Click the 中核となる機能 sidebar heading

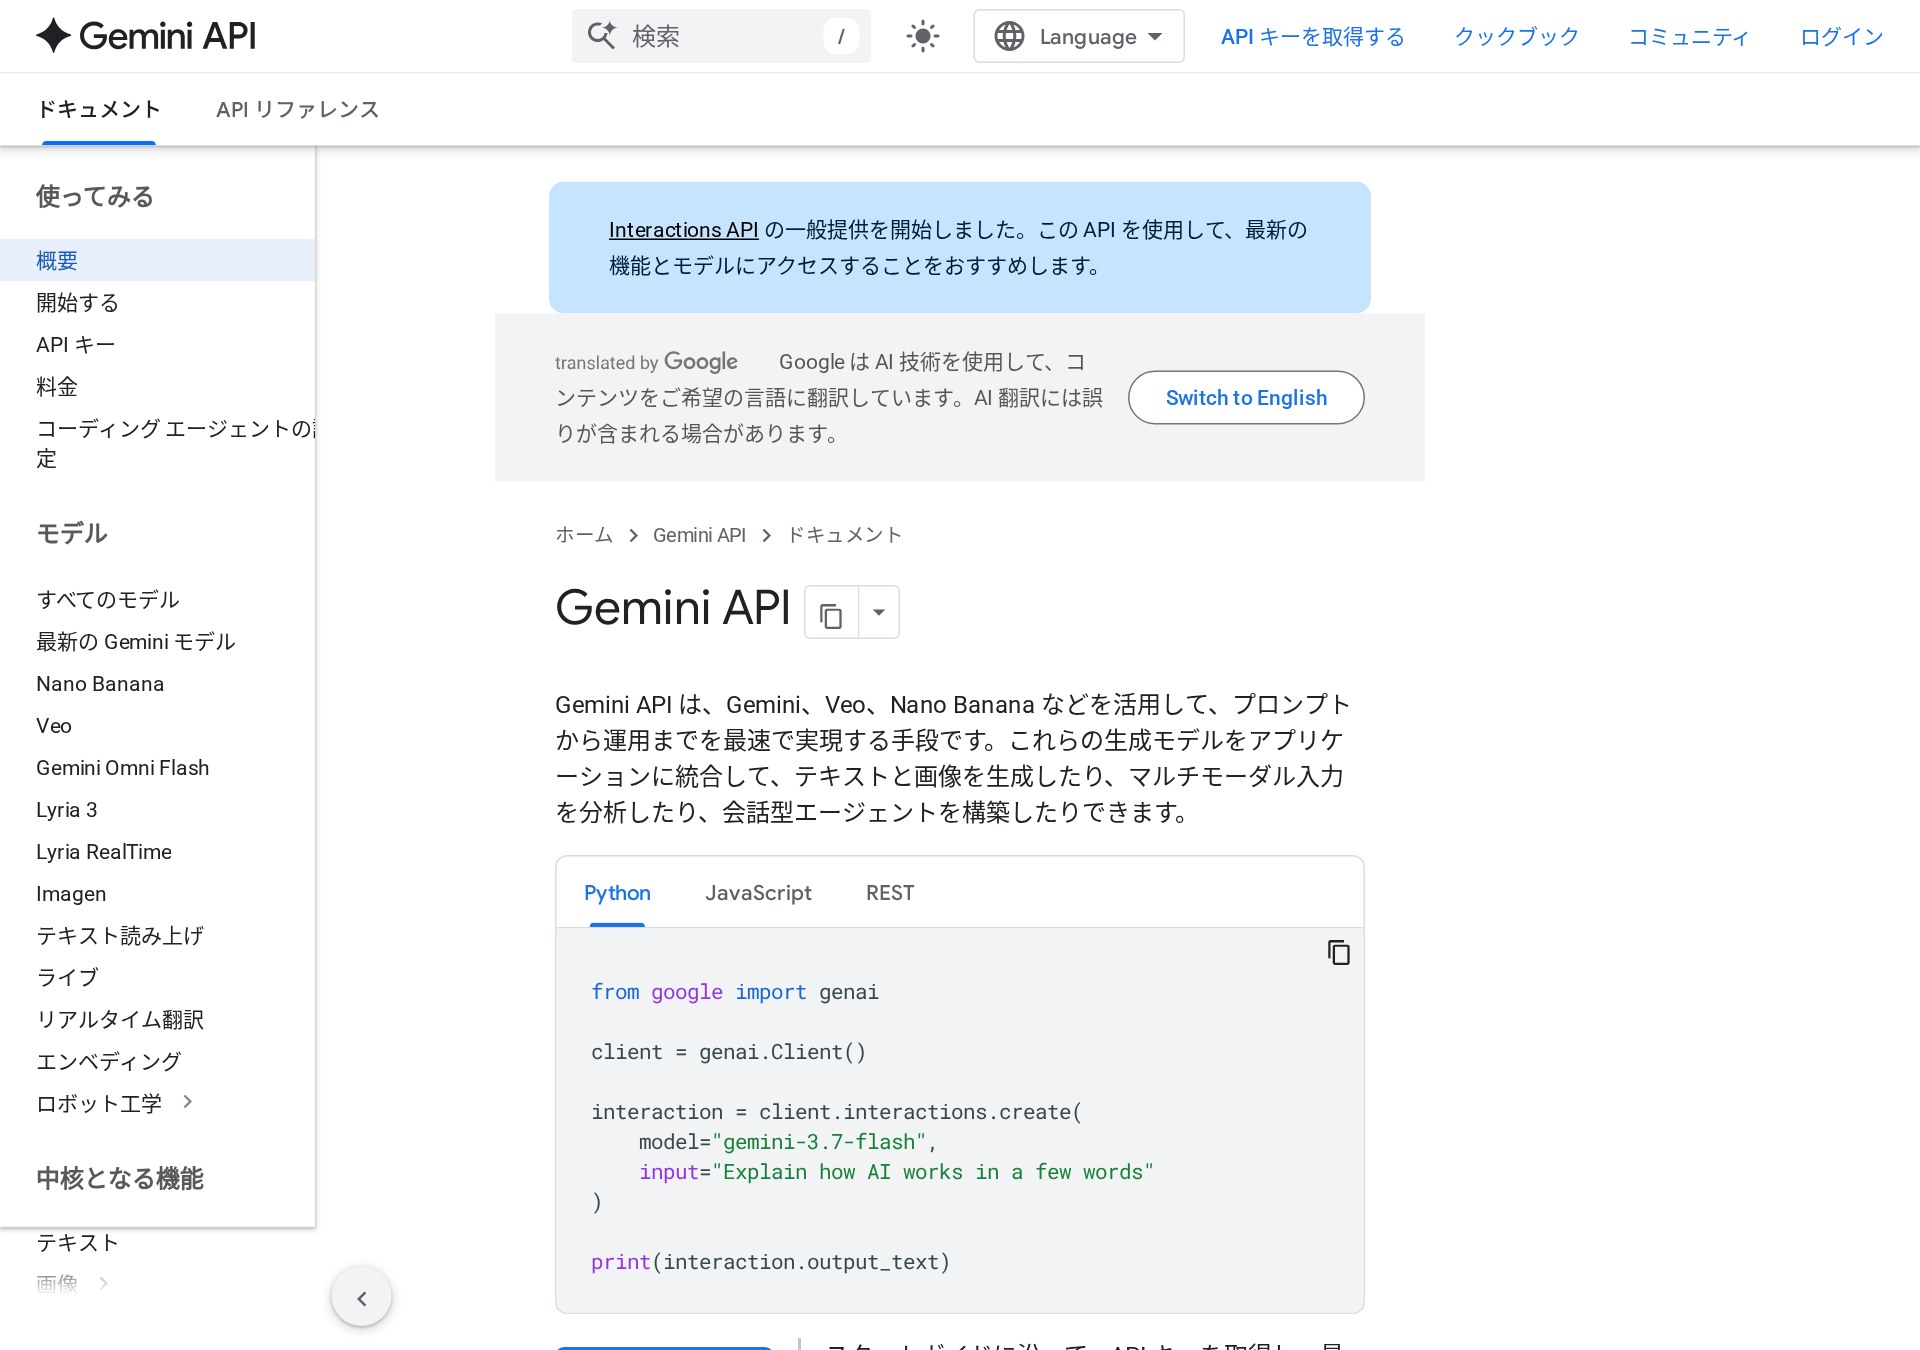click(x=120, y=1178)
